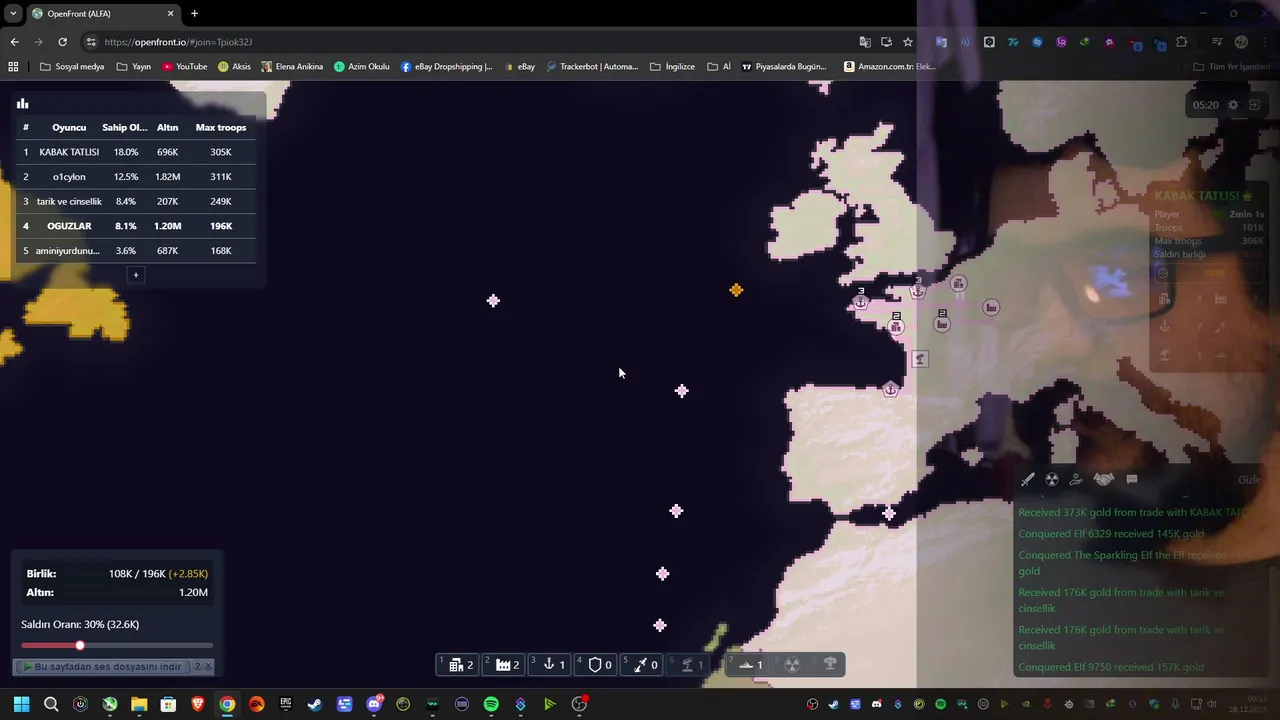1280x720 pixels.
Task: Sort leaderboard by Altın column
Action: click(167, 127)
